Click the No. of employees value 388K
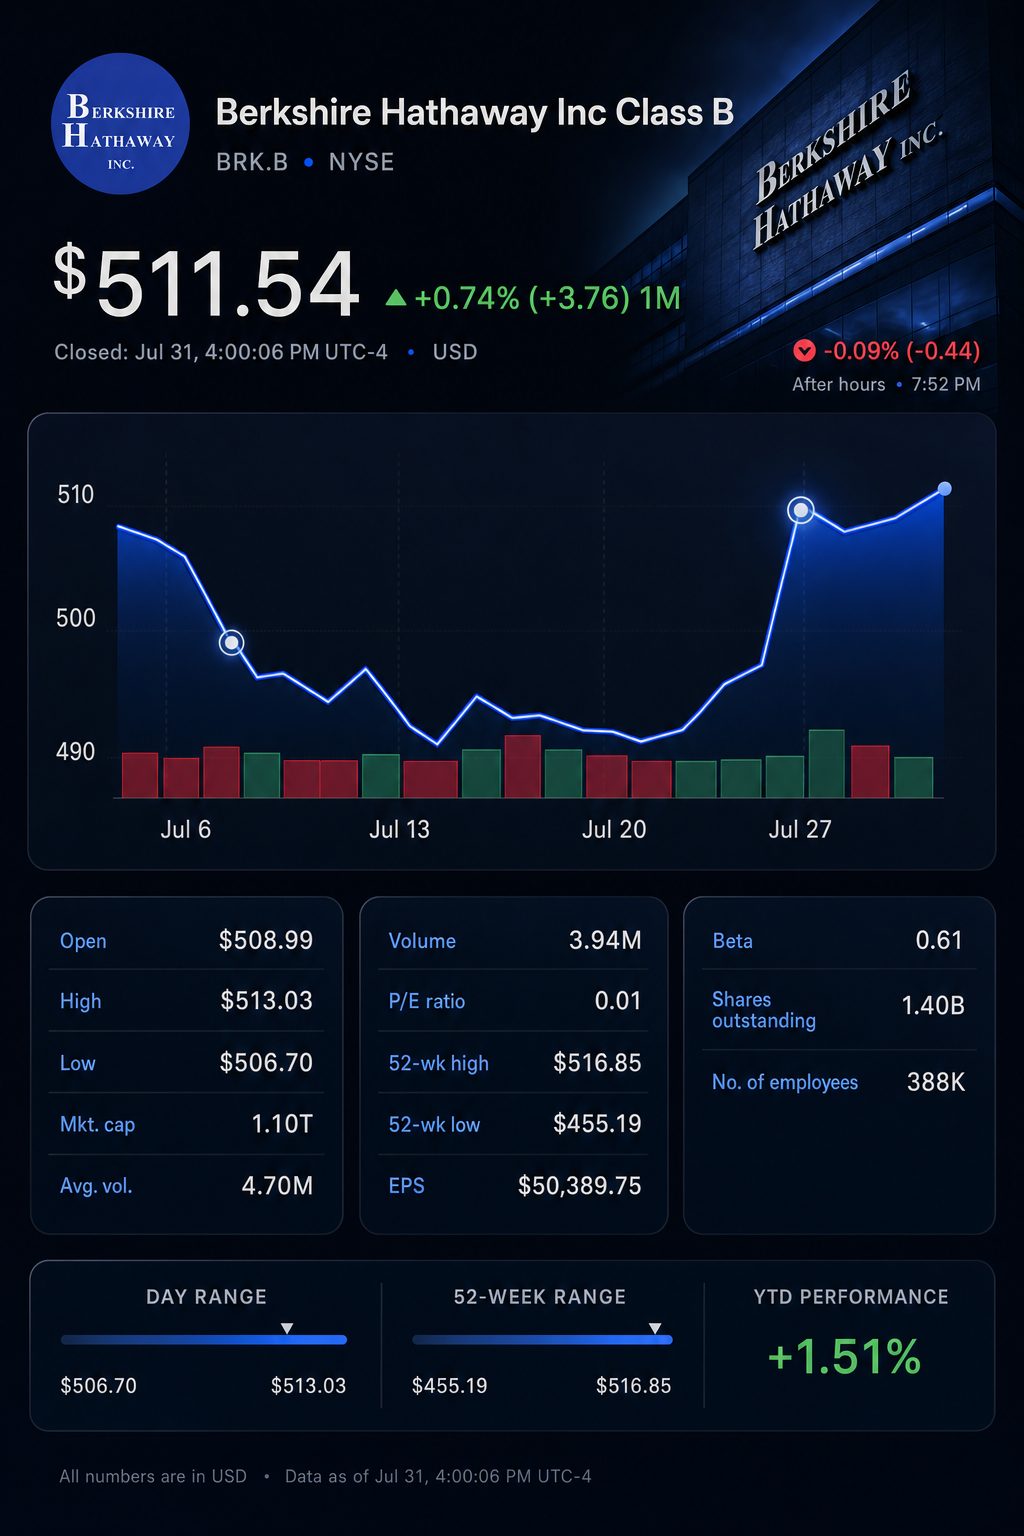This screenshot has height=1536, width=1024. pyautogui.click(x=936, y=1082)
